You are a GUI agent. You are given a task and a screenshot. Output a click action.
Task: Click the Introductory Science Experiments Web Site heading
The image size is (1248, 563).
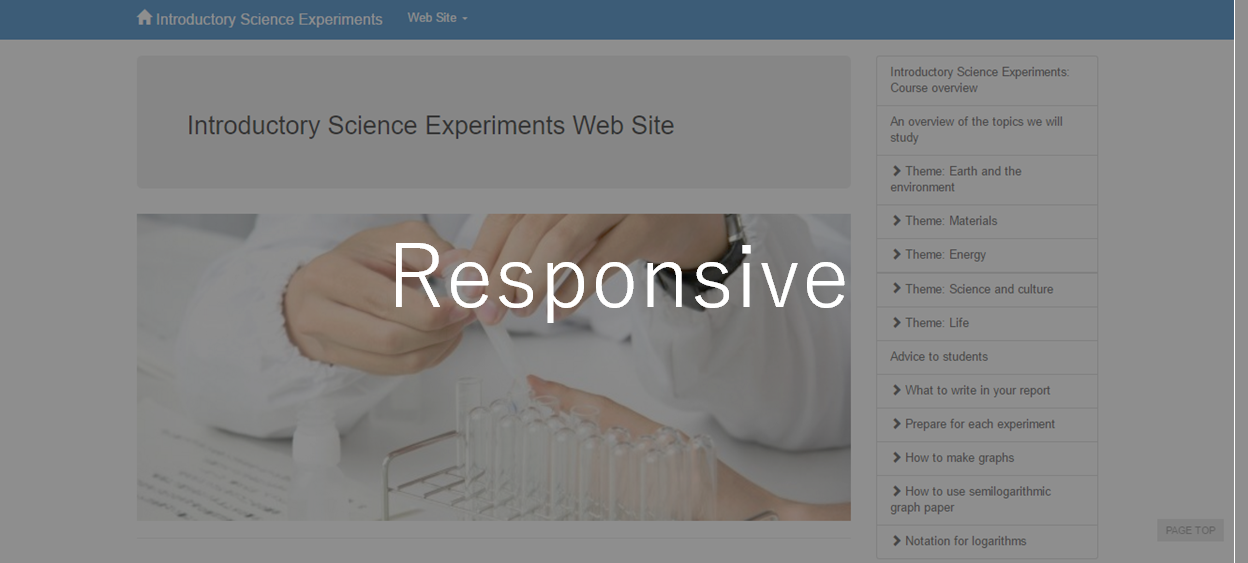coord(431,125)
